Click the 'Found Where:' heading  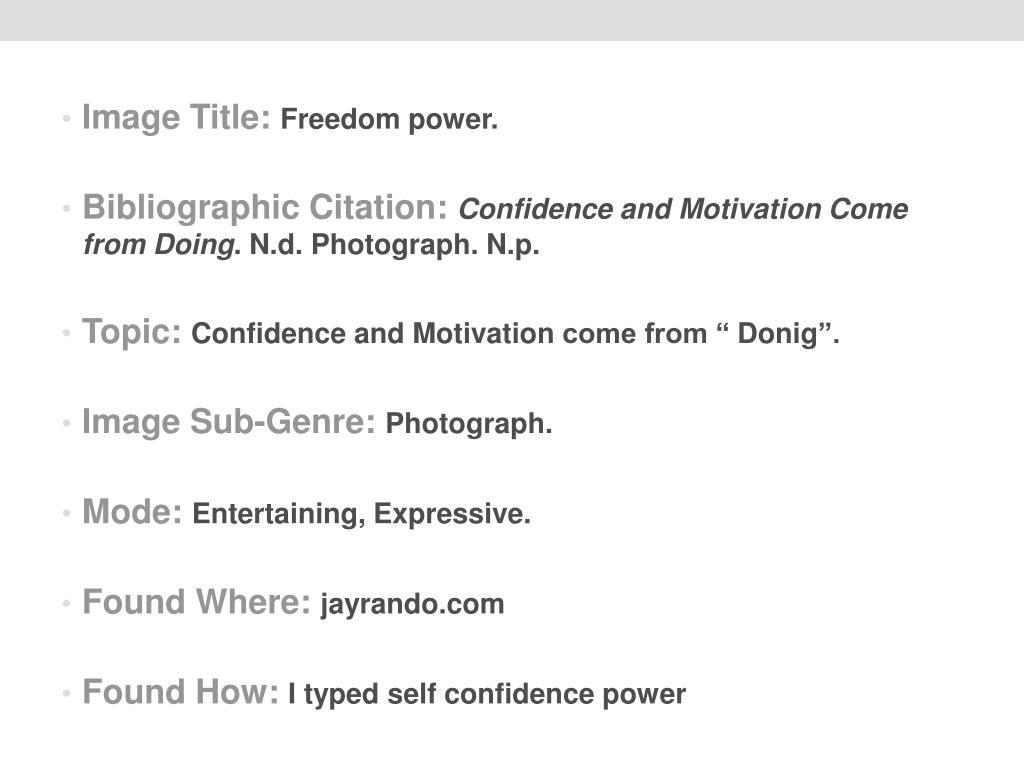coord(197,601)
